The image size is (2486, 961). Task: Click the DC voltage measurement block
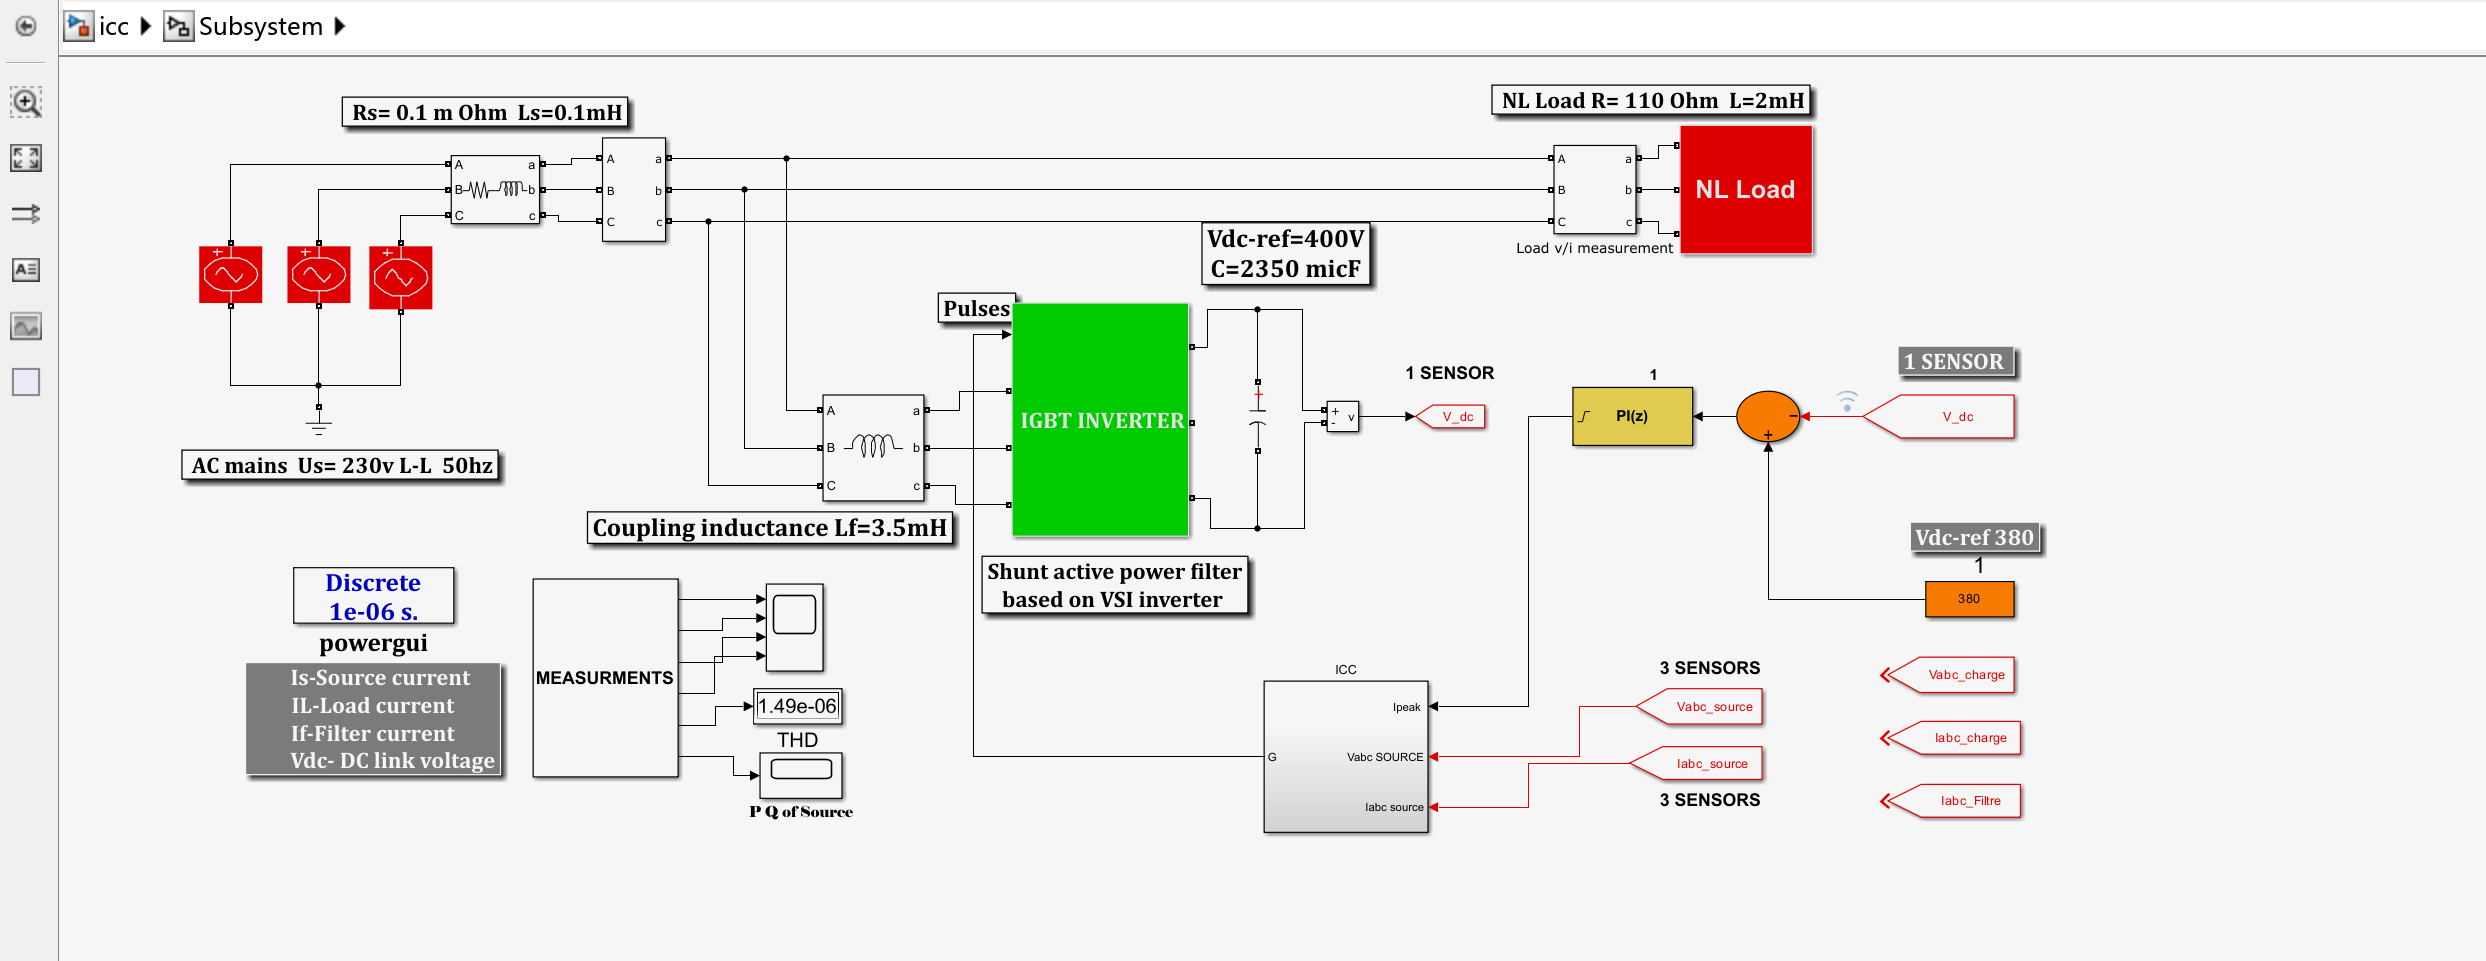(1342, 416)
